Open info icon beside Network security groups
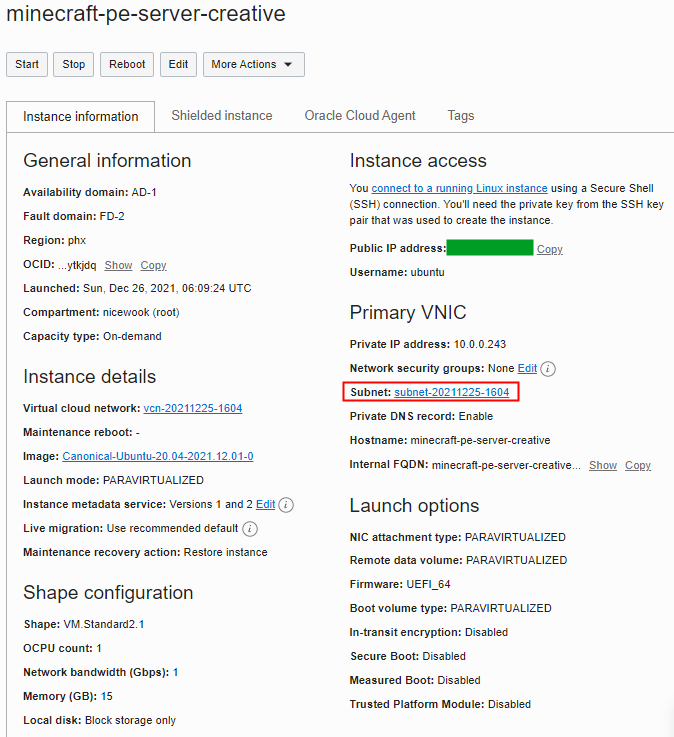This screenshot has width=674, height=737. click(x=548, y=369)
